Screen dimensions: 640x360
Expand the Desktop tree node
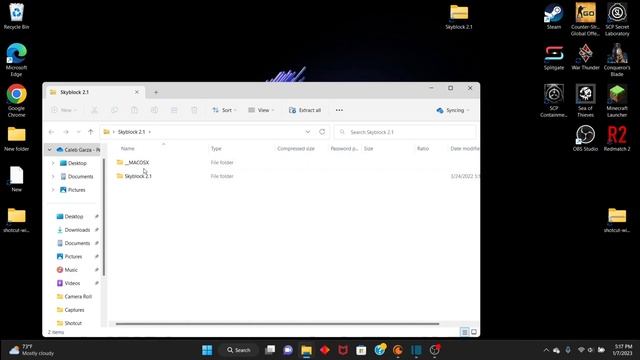click(x=53, y=163)
